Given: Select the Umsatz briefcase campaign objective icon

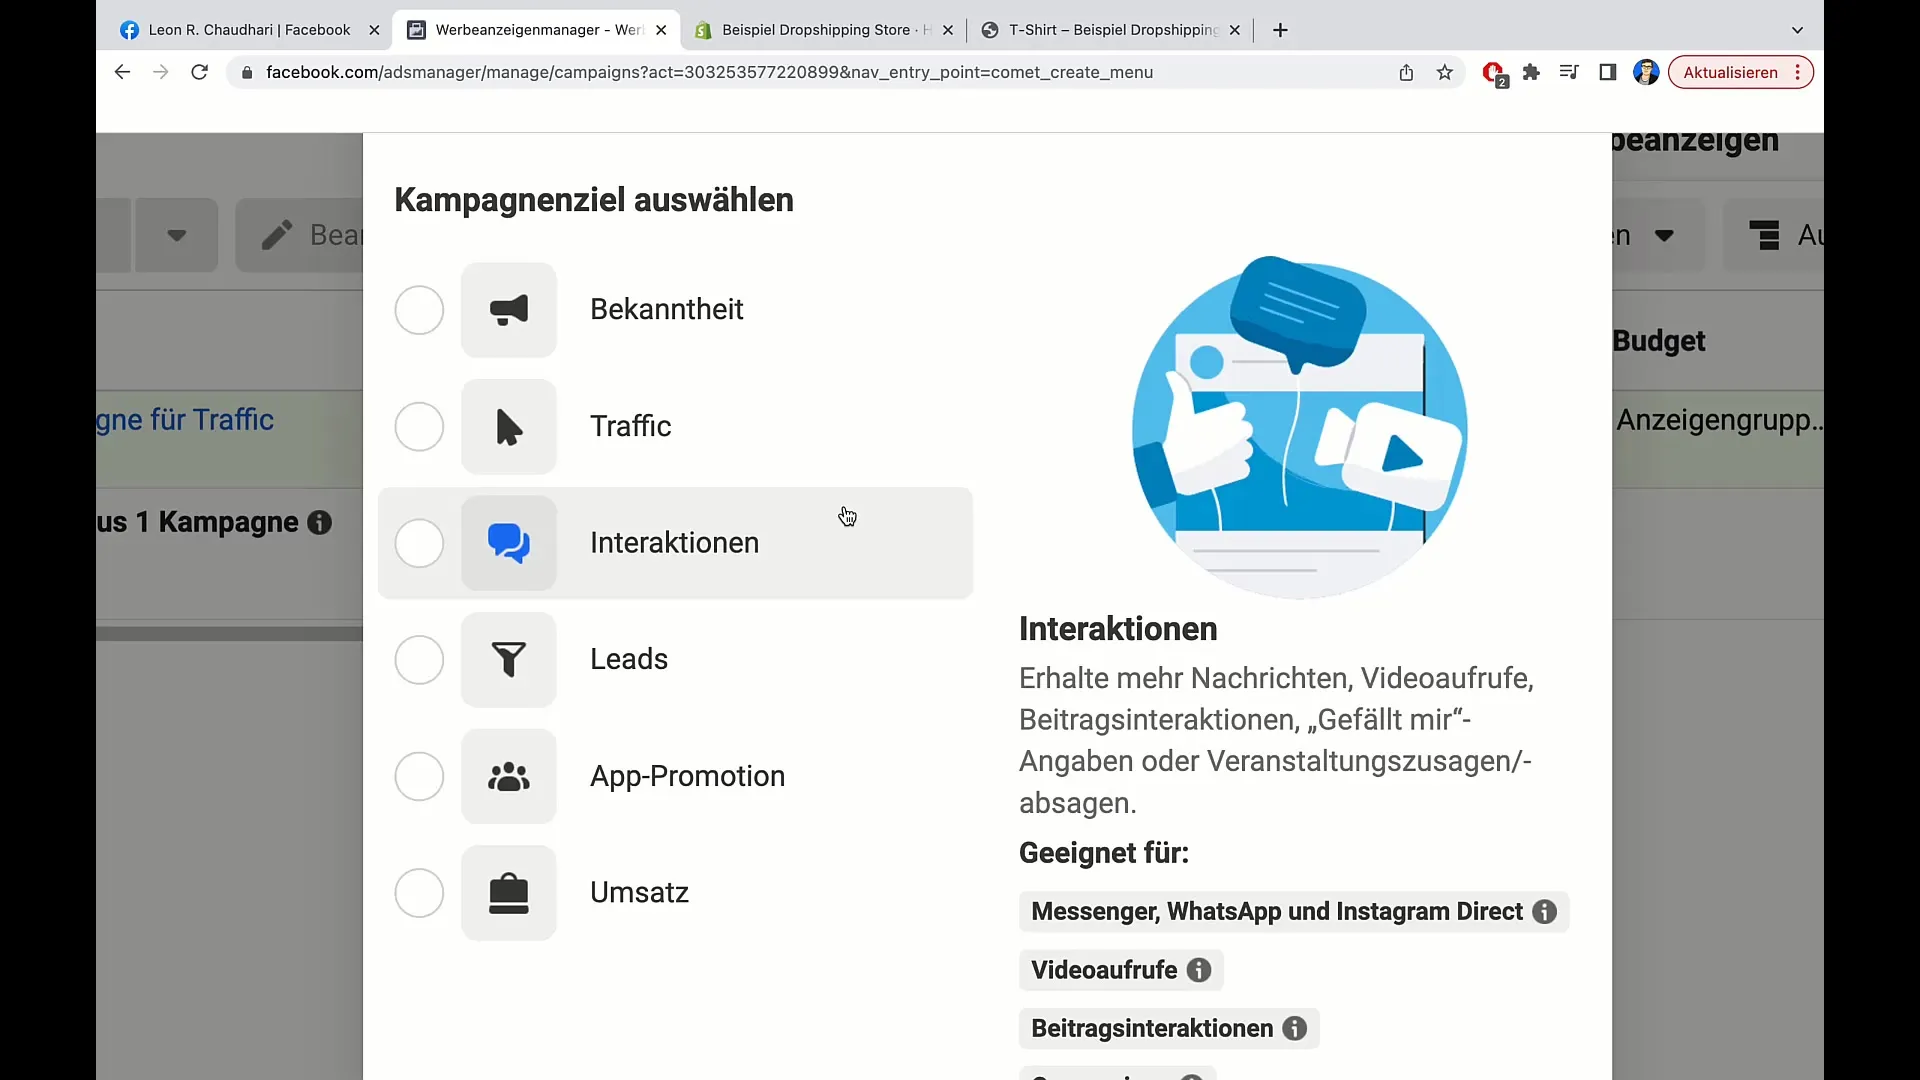Looking at the screenshot, I should pos(508,891).
